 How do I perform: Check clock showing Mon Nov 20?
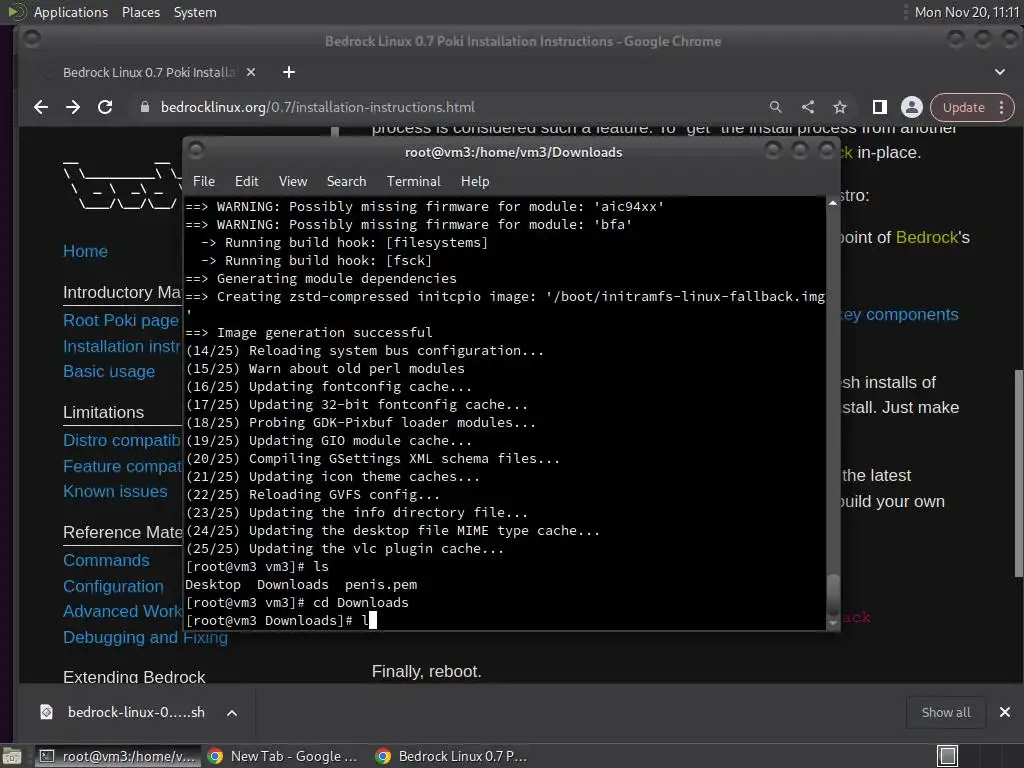pos(967,12)
